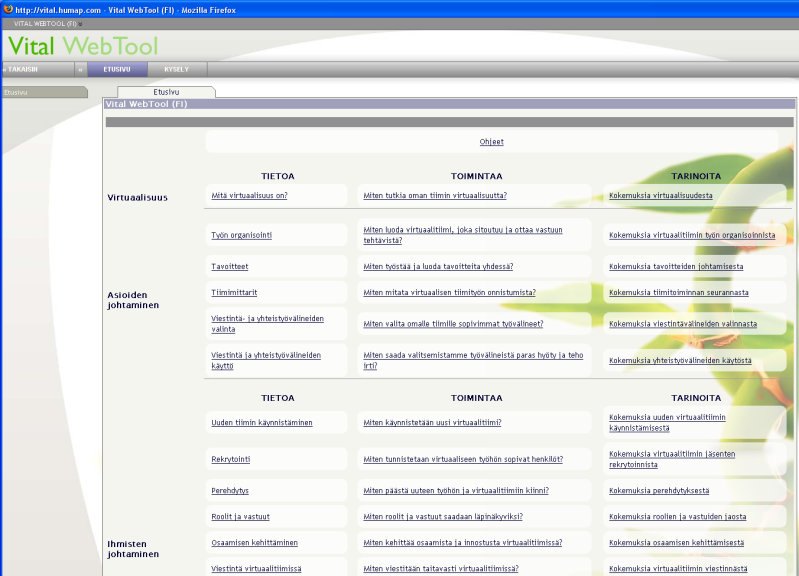Click the 'Asioiden johtaminen' section heading
This screenshot has height=576, width=799.
[132, 300]
